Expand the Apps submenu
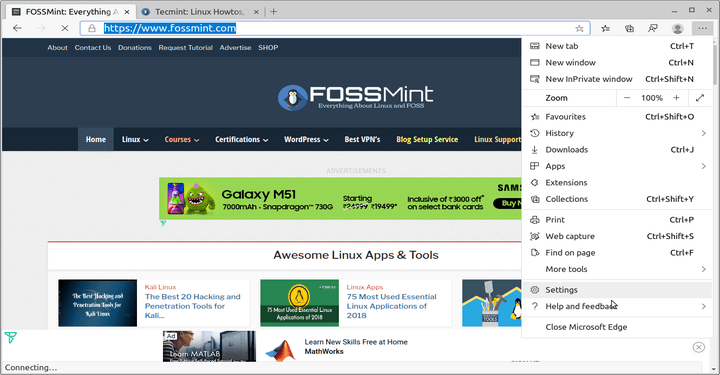Viewport: 720px width, 375px height. tap(617, 166)
